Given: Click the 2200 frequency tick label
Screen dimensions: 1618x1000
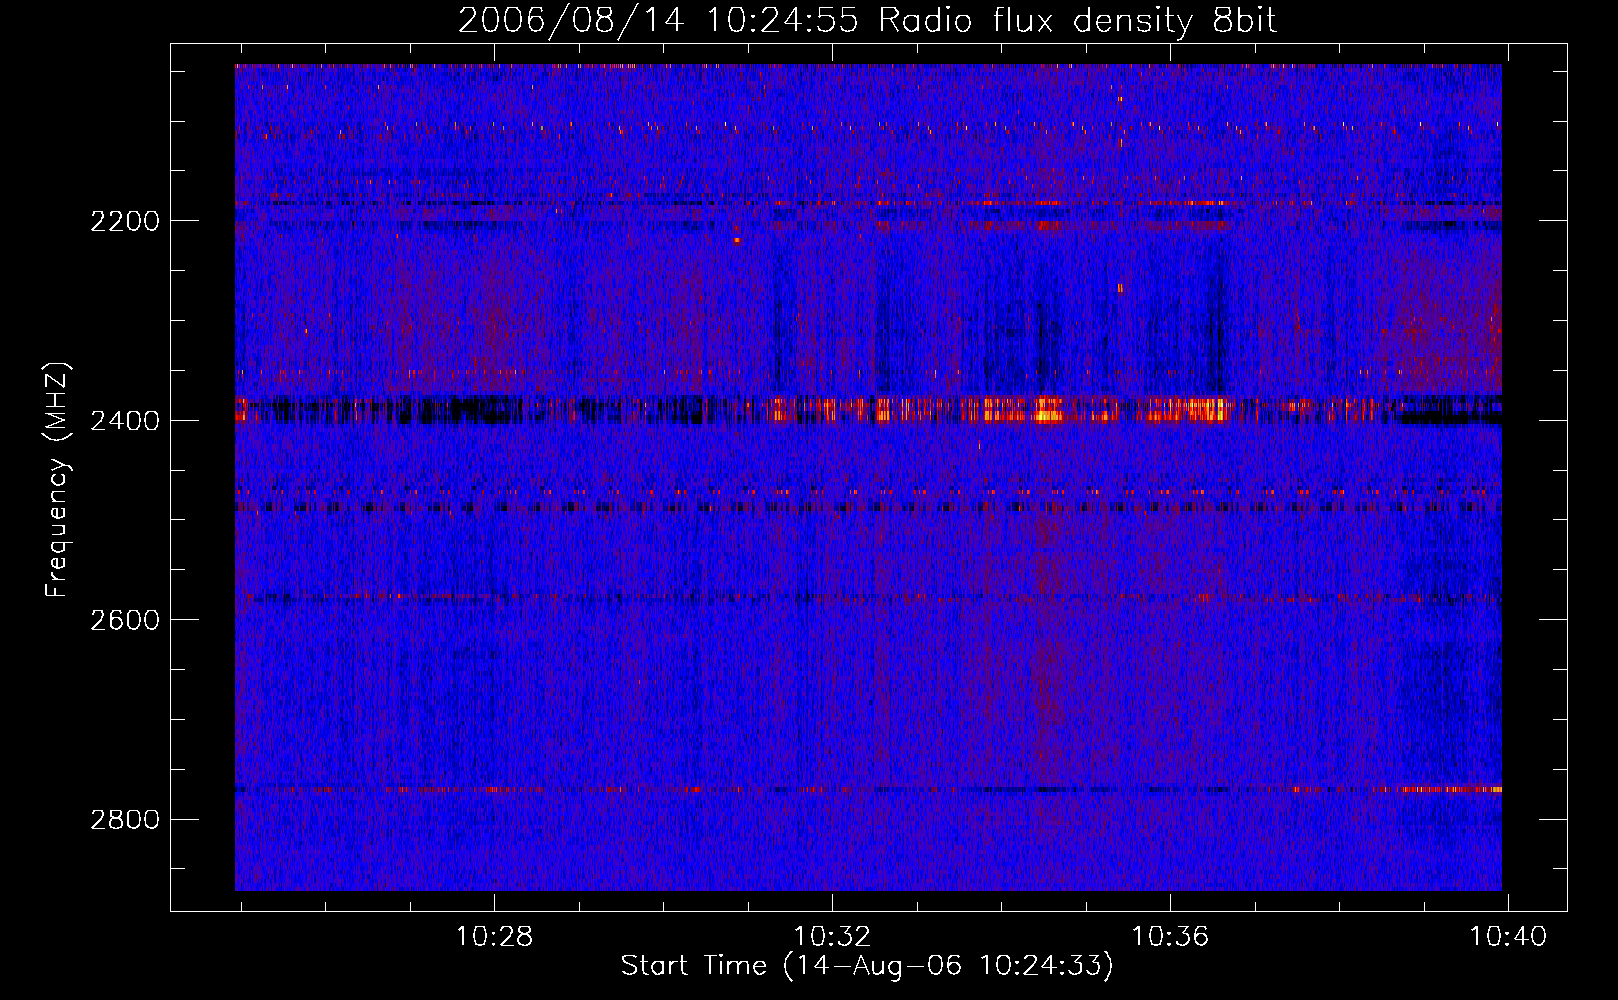Looking at the screenshot, I should pyautogui.click(x=125, y=221).
